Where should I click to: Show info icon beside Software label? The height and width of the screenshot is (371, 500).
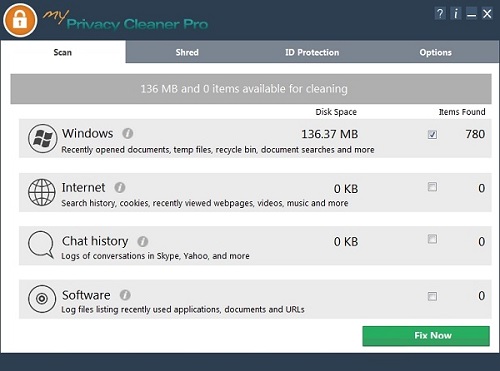pos(125,295)
